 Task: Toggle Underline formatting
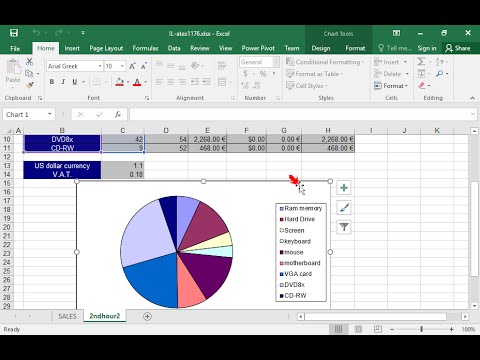[75, 82]
